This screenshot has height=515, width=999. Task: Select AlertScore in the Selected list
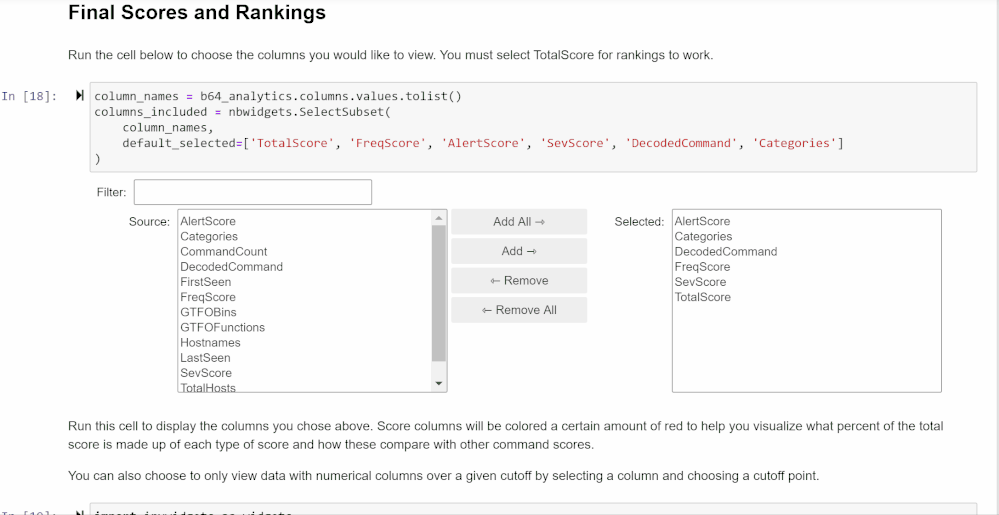pyautogui.click(x=702, y=221)
